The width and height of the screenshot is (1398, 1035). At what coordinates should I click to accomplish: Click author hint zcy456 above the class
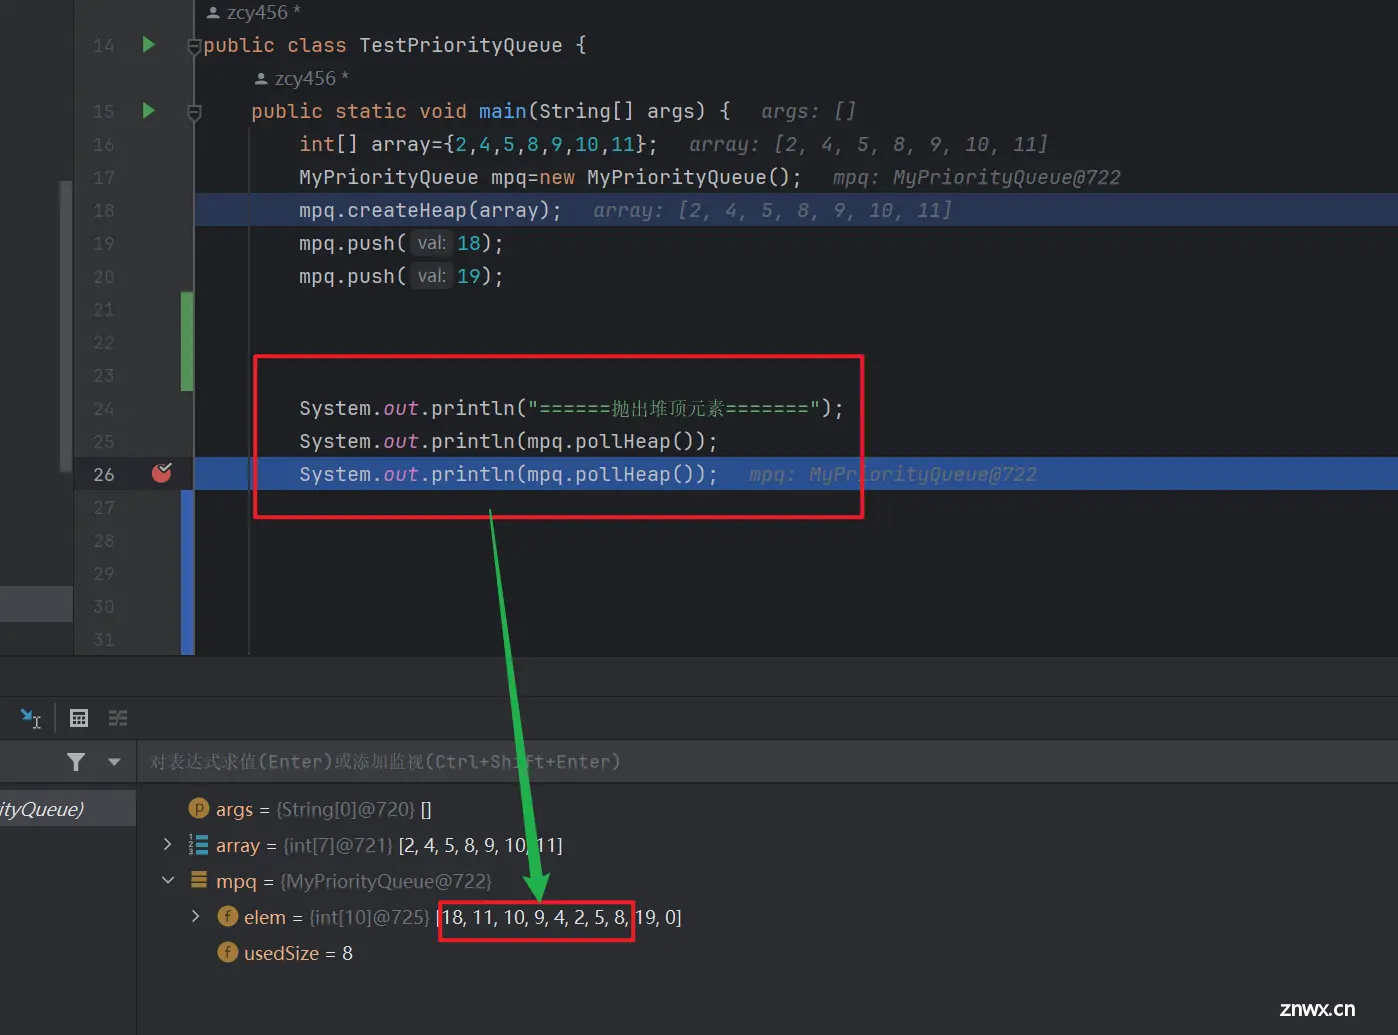(x=254, y=12)
